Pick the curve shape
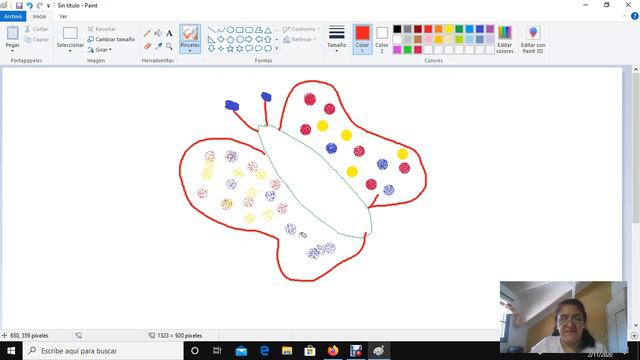The image size is (640, 360). [x=221, y=30]
